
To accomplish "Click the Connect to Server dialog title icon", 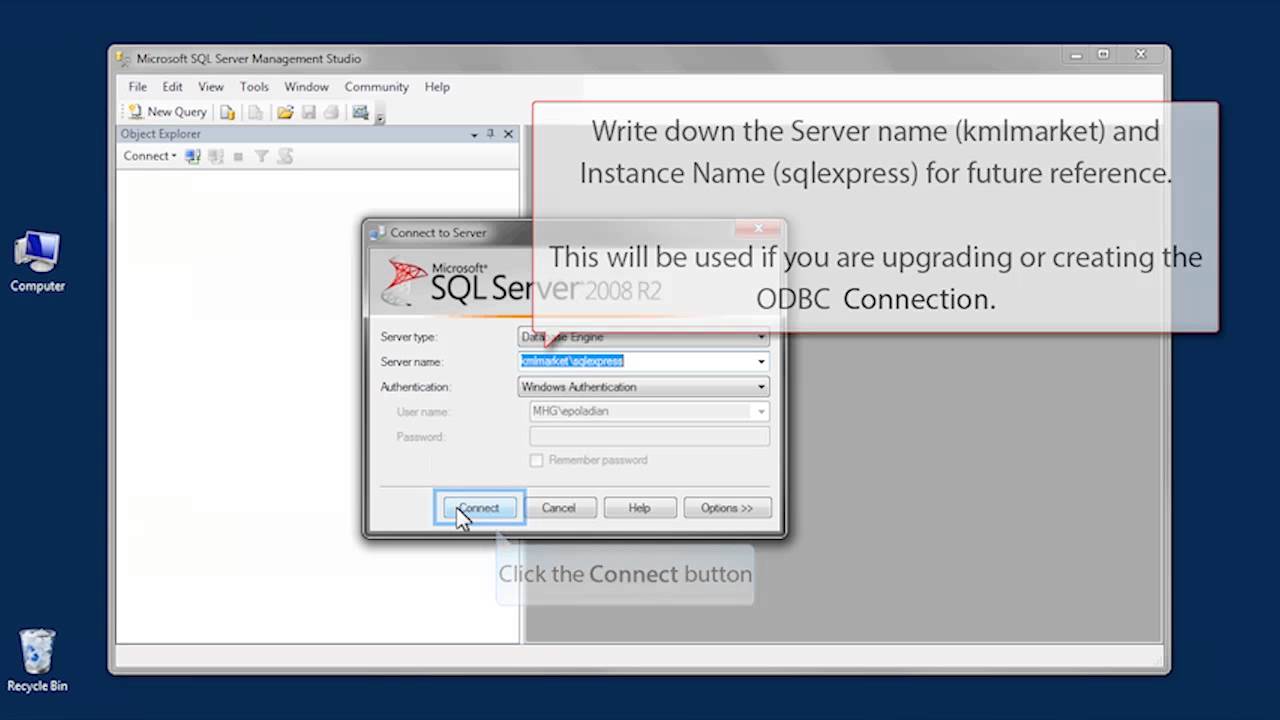I will [x=377, y=232].
